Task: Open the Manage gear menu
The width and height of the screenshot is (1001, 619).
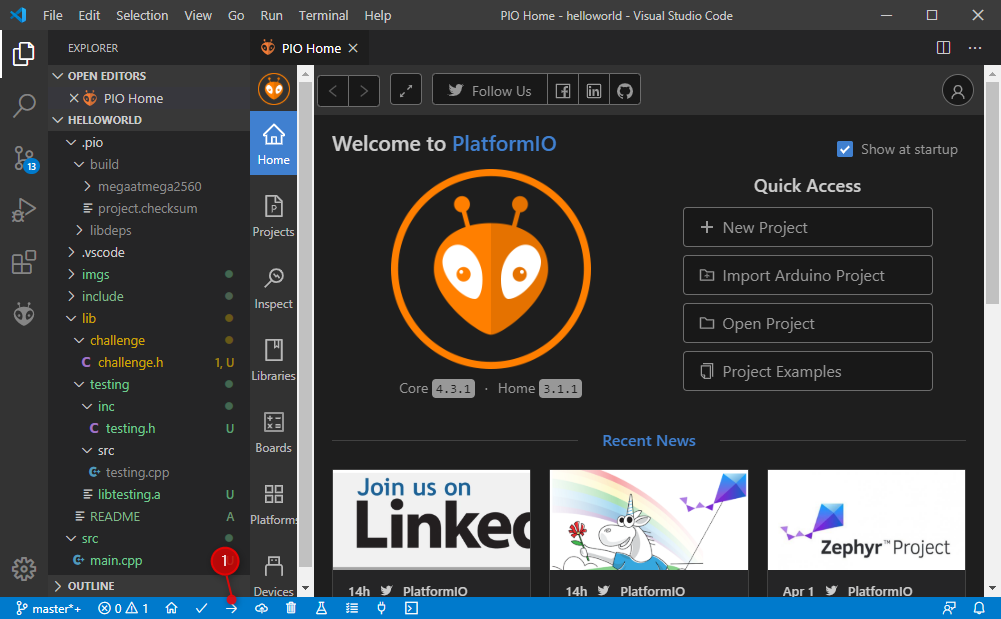Action: [24, 569]
